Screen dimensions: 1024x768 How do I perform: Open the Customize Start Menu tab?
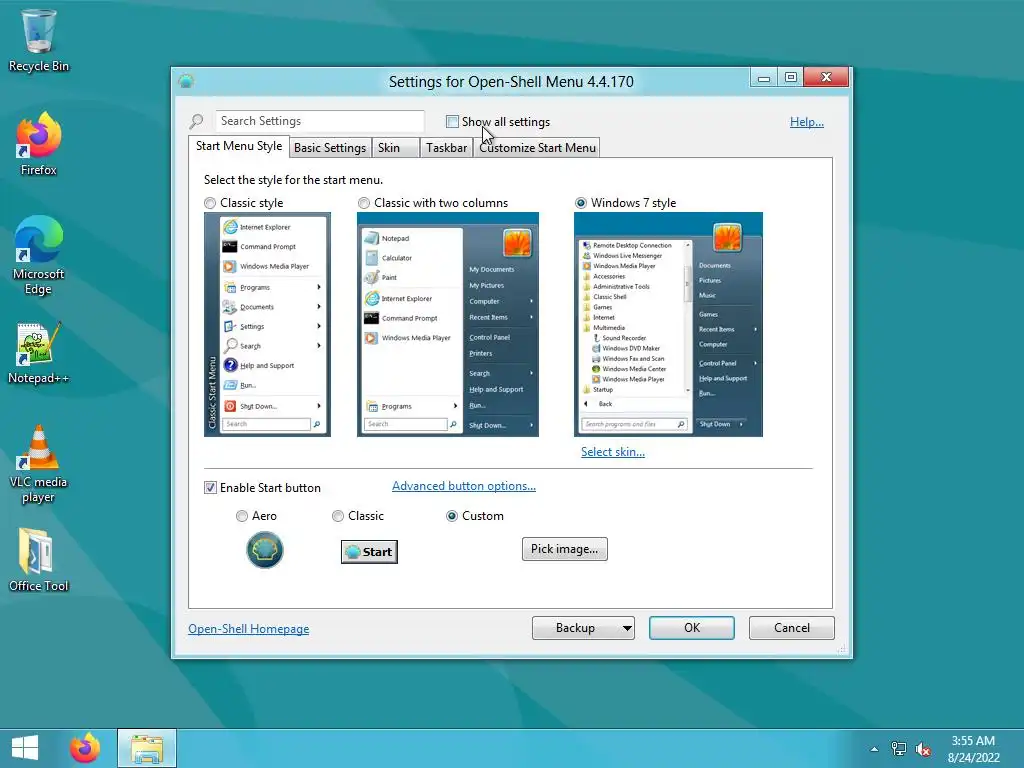point(537,148)
